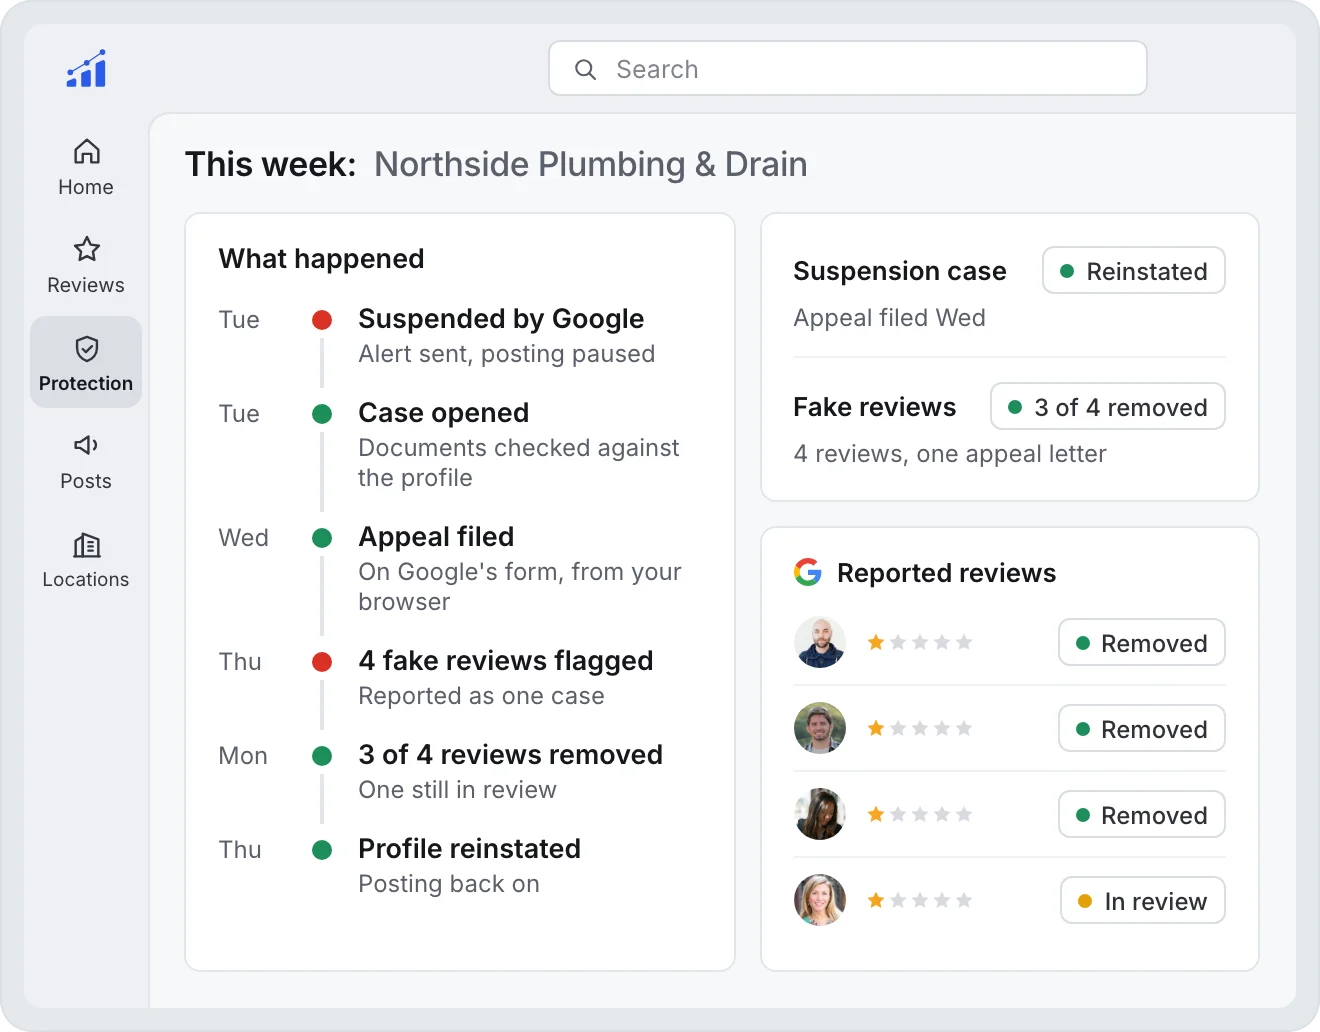Click the red dot beside 4 fake reviews flagged
1320x1032 pixels.
[322, 662]
